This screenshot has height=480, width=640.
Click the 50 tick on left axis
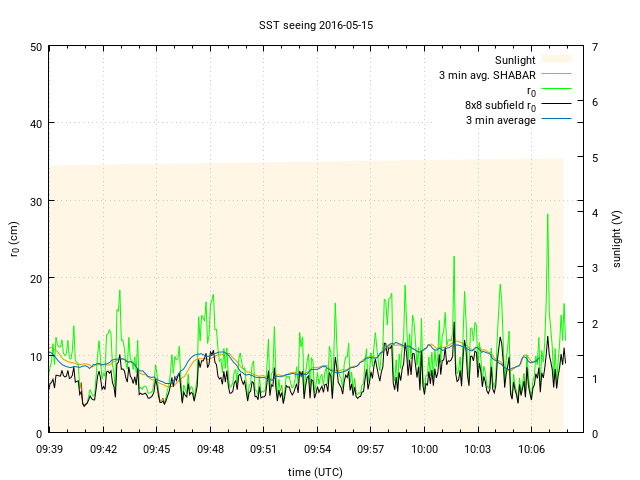[x=36, y=47]
